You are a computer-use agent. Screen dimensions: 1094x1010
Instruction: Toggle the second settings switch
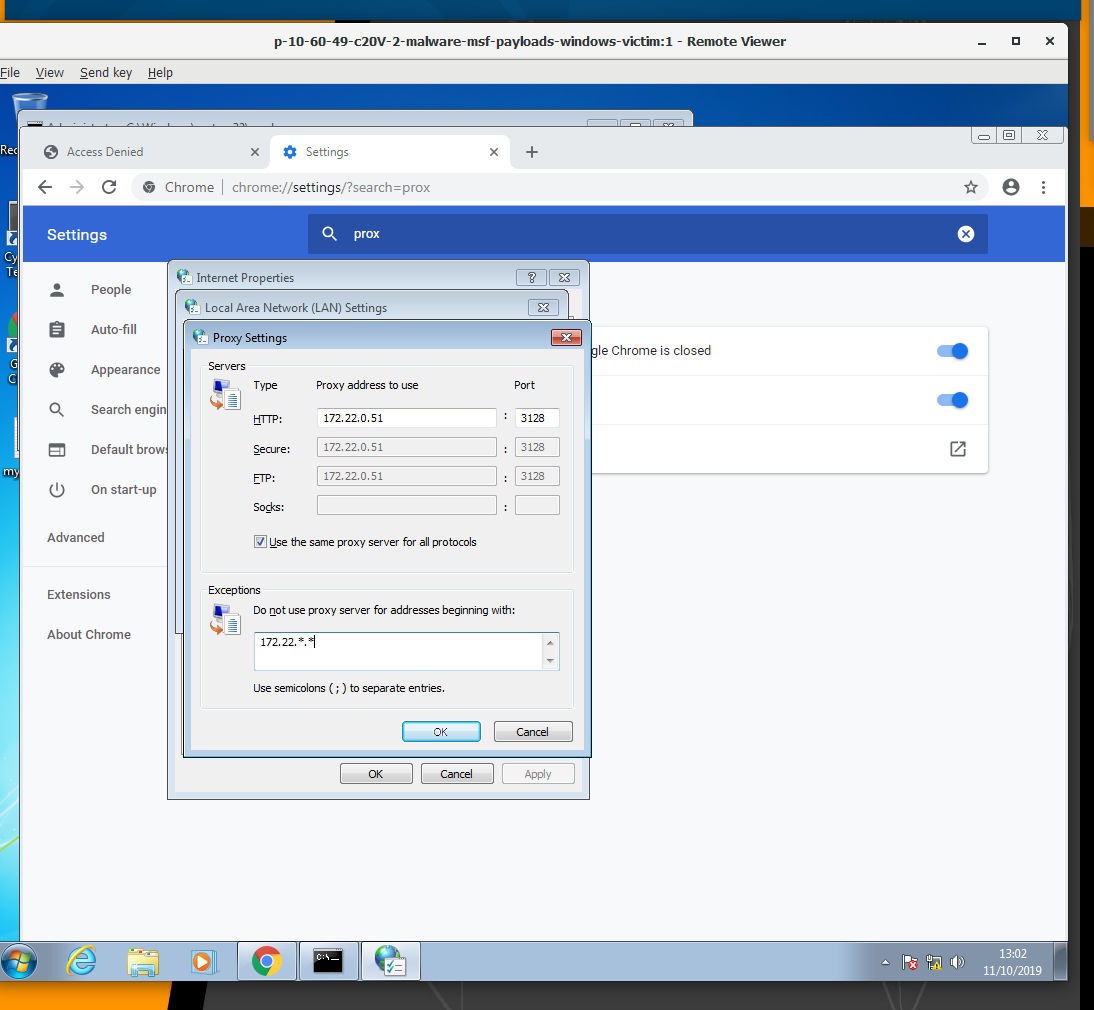coord(952,400)
